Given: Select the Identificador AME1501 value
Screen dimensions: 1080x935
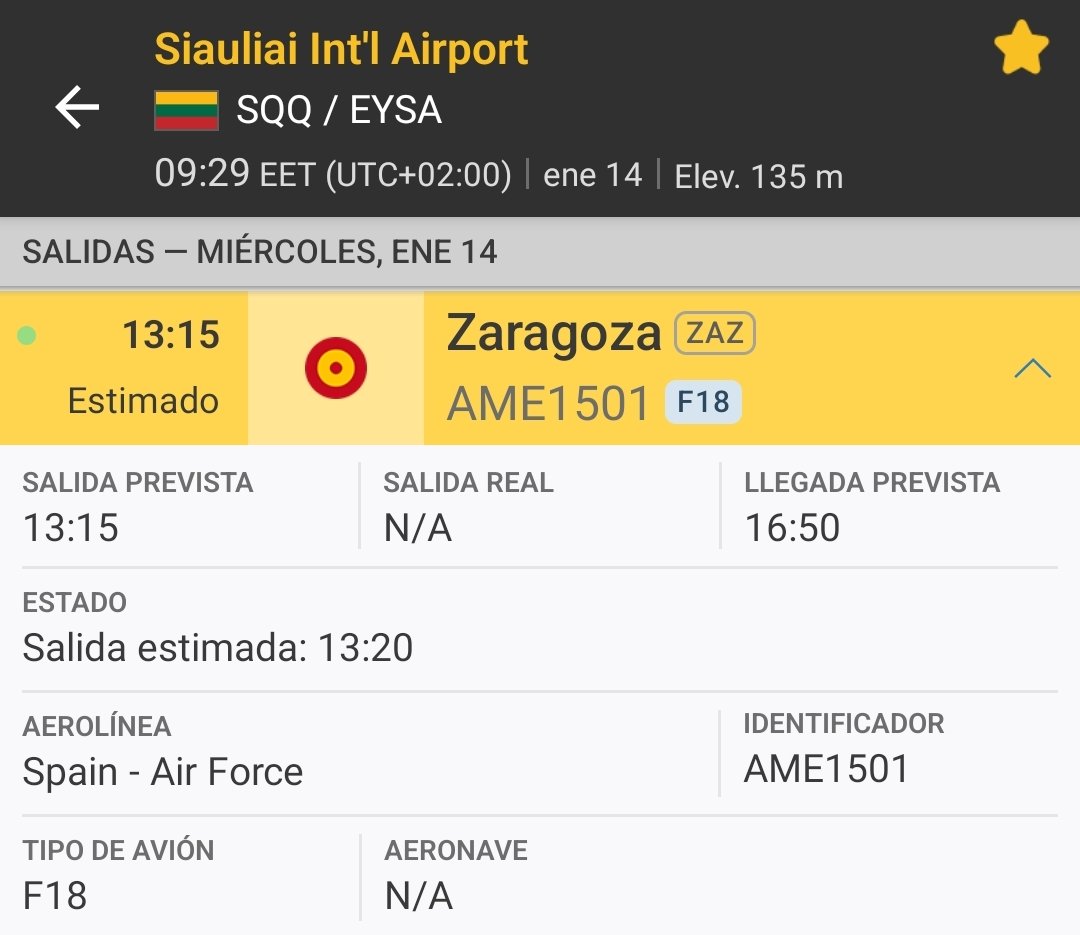Looking at the screenshot, I should click(x=826, y=768).
